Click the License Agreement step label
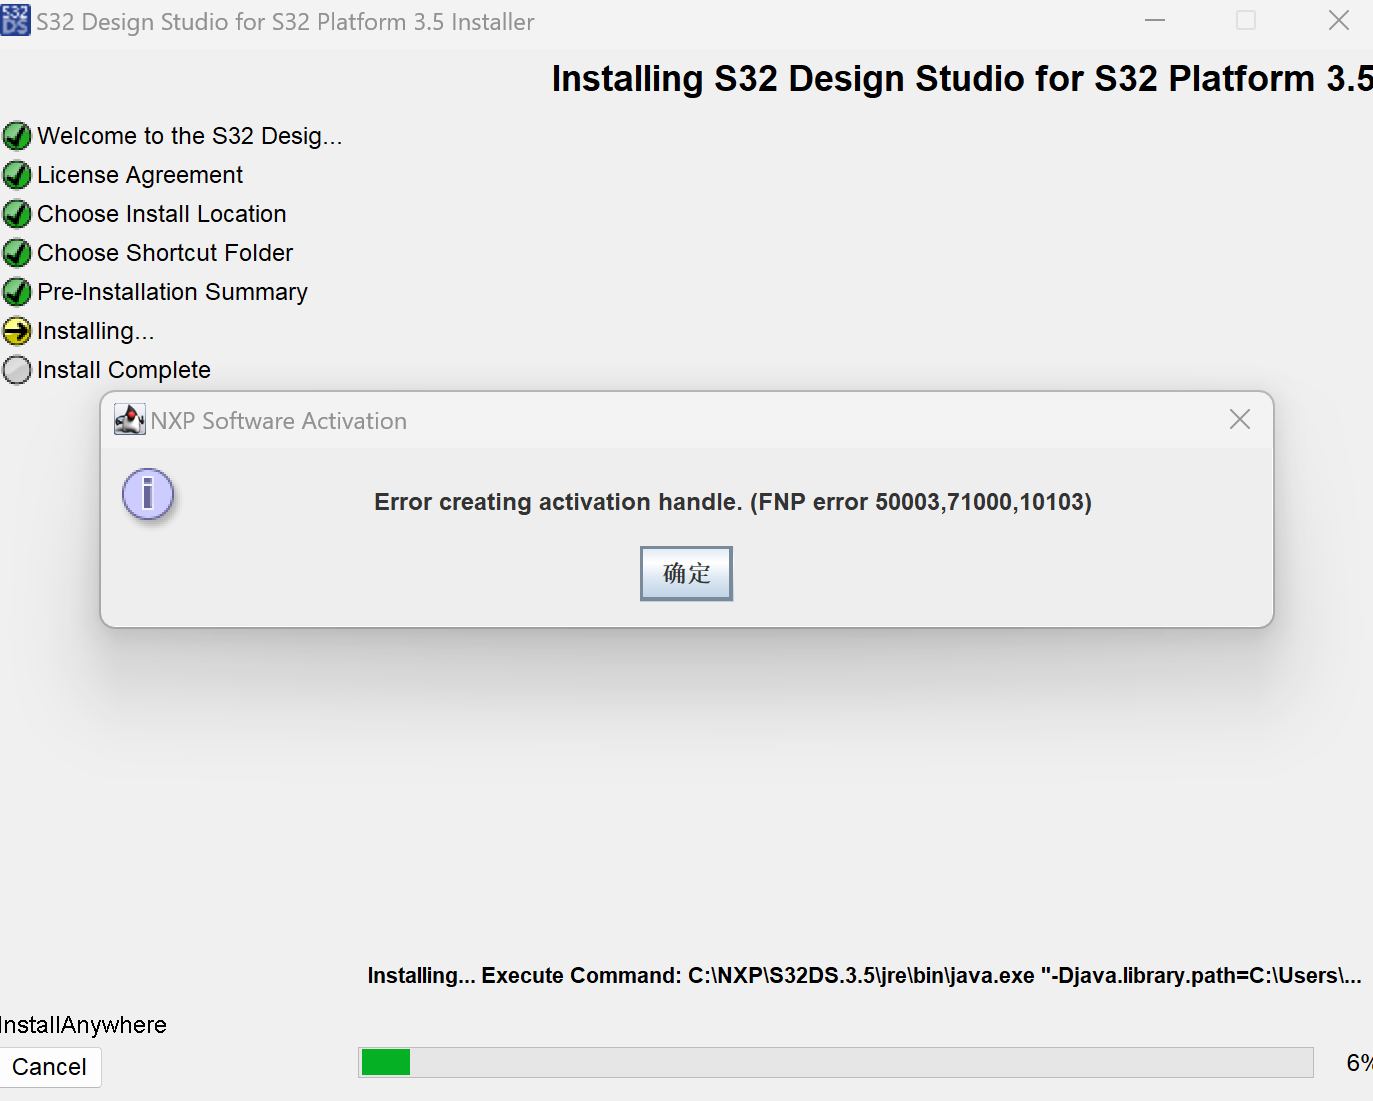Image resolution: width=1373 pixels, height=1101 pixels. (139, 174)
